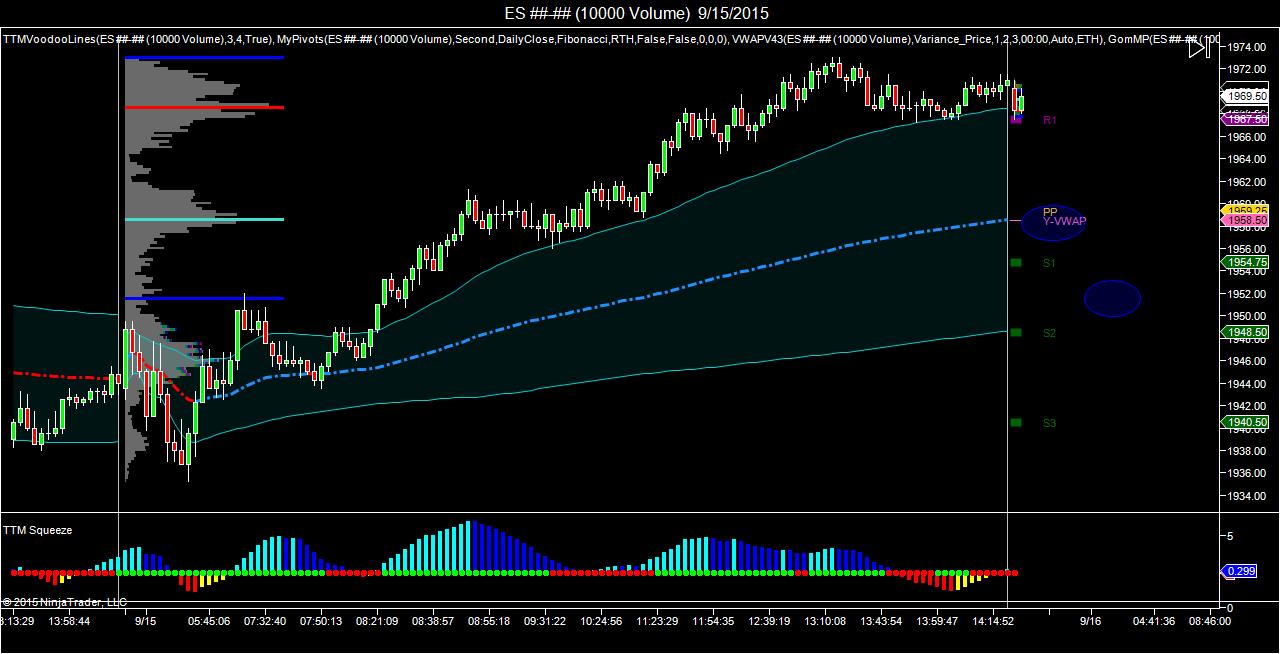1280x654 pixels.
Task: Click the green 1948.50 price marker
Action: pos(1244,332)
